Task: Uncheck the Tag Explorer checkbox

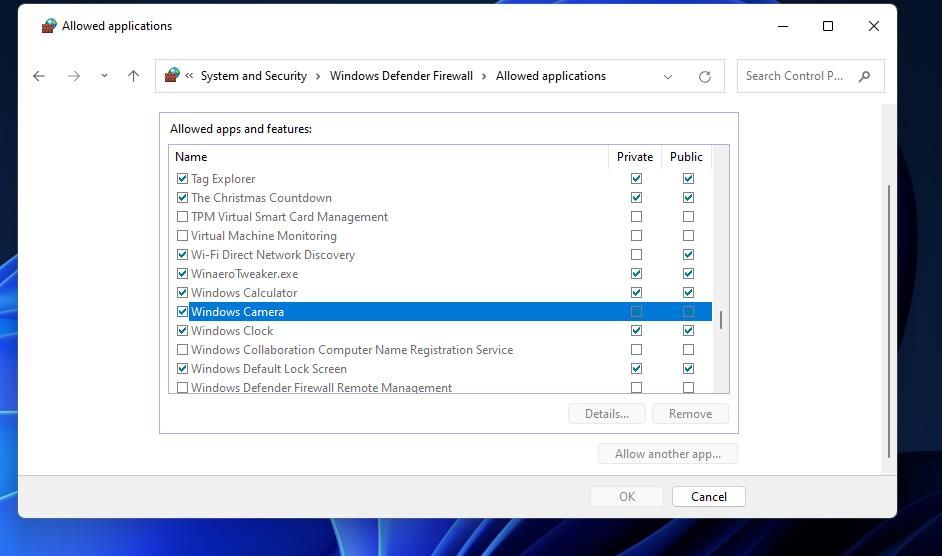Action: [182, 179]
